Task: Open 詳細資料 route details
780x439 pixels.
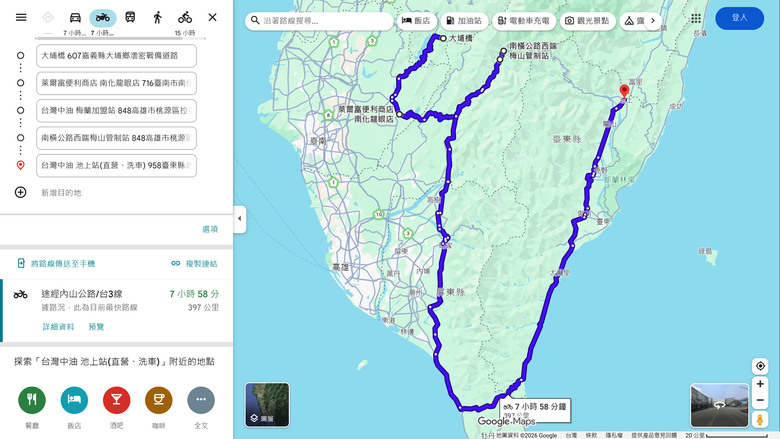Action: coord(58,327)
